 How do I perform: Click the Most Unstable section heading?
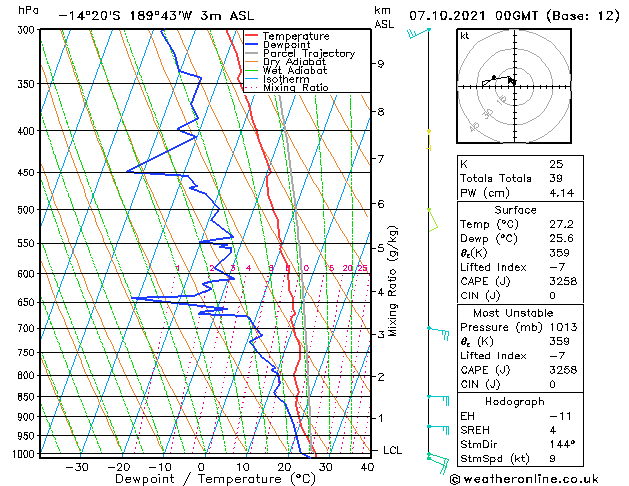(x=513, y=313)
